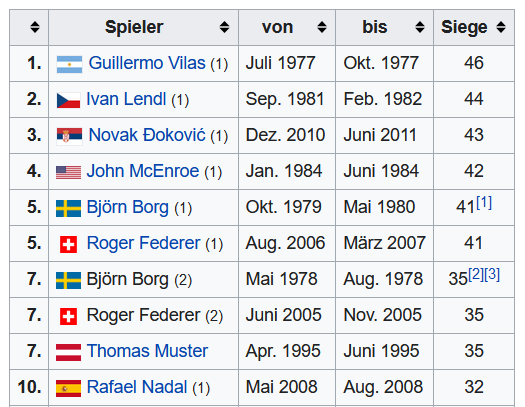Click the Spanish flag beside Rafael Nadal
525x407 pixels.
tap(68, 388)
